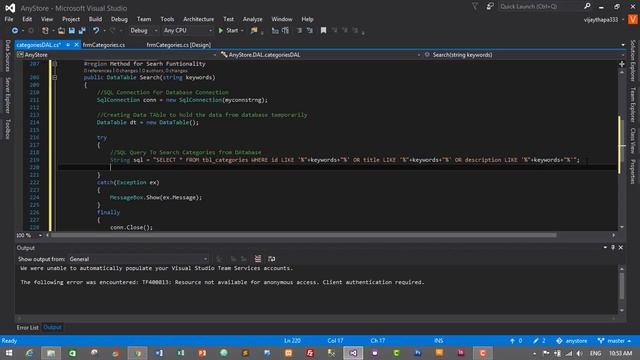Image resolution: width=640 pixels, height=360 pixels.
Task: Open the Team menu
Action: tap(144, 19)
